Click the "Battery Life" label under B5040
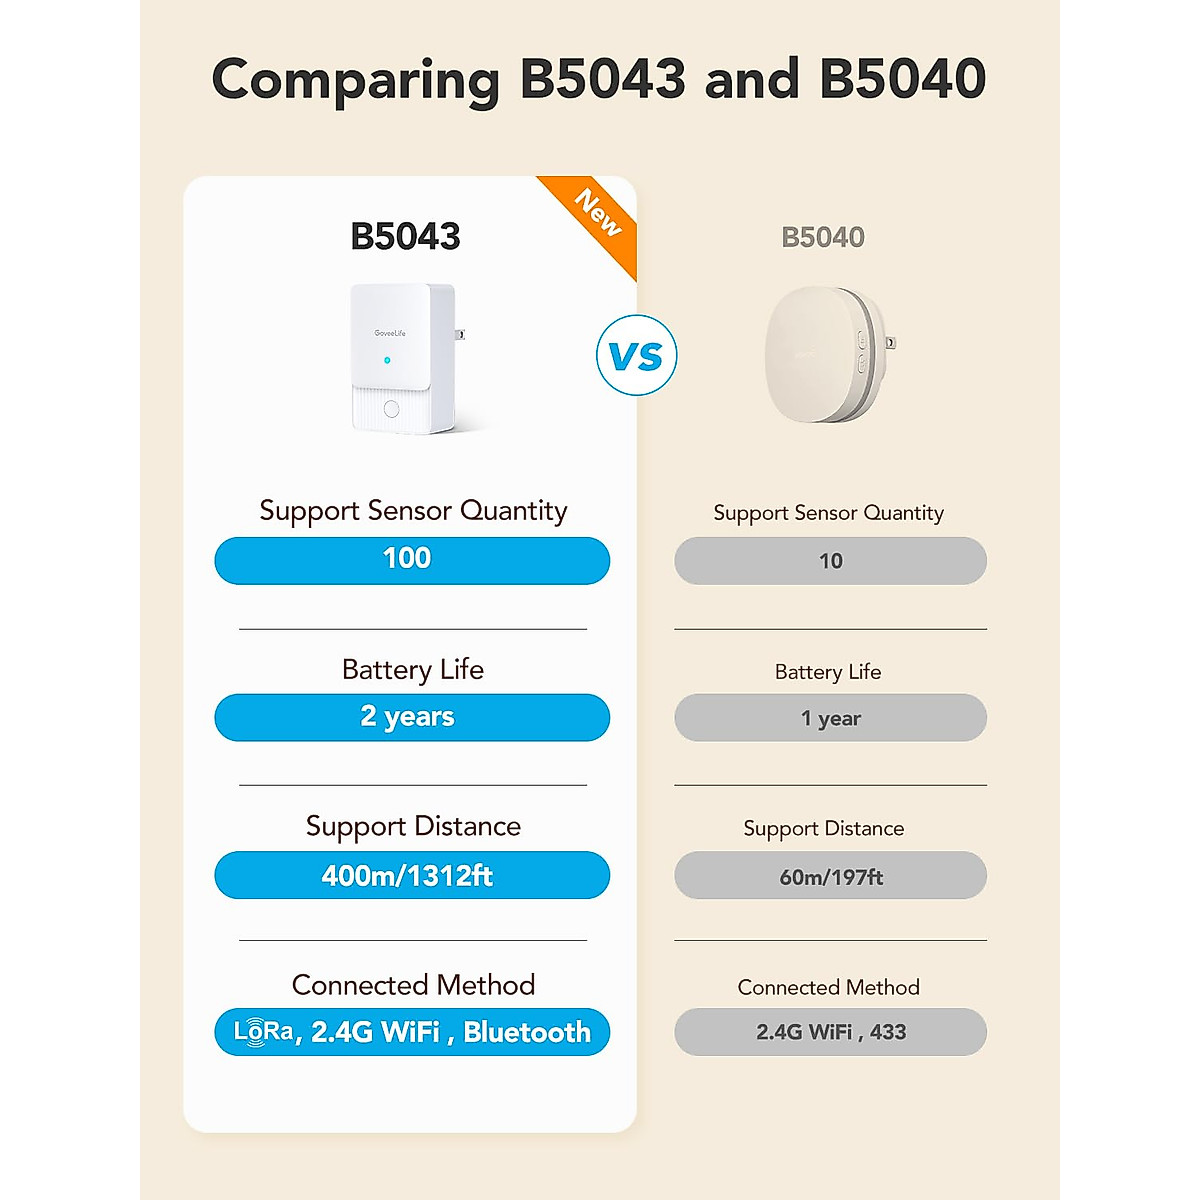 [x=828, y=672]
